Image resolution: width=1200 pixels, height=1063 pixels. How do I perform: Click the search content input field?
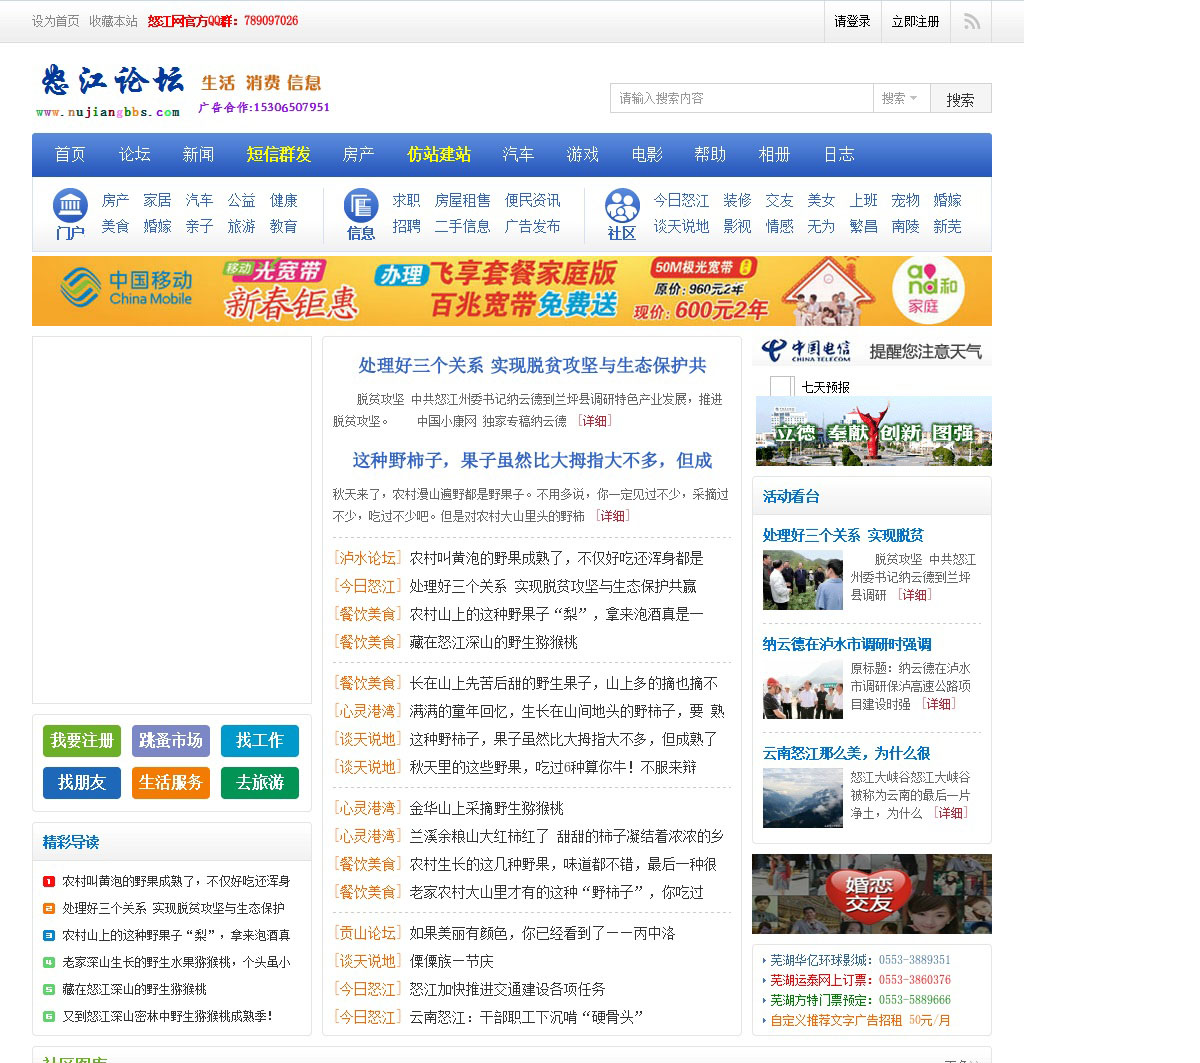[x=741, y=98]
